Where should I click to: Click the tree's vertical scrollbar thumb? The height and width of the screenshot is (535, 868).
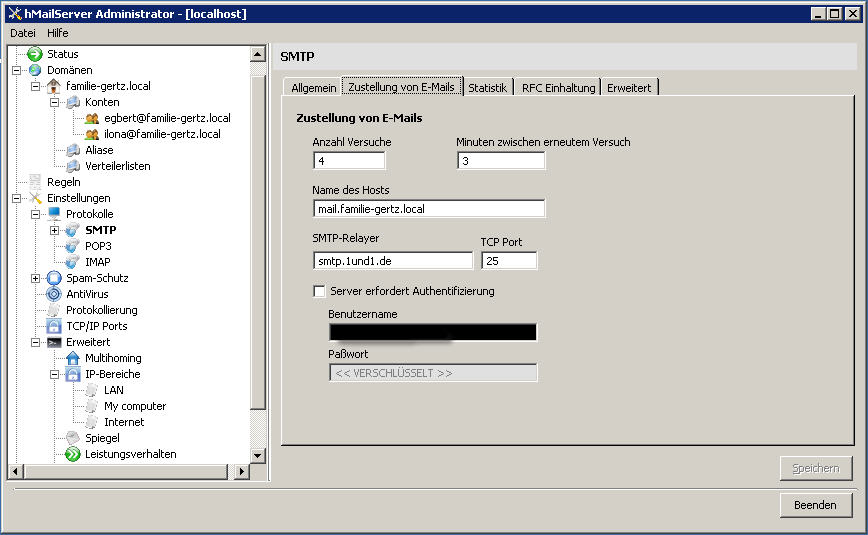[x=258, y=243]
